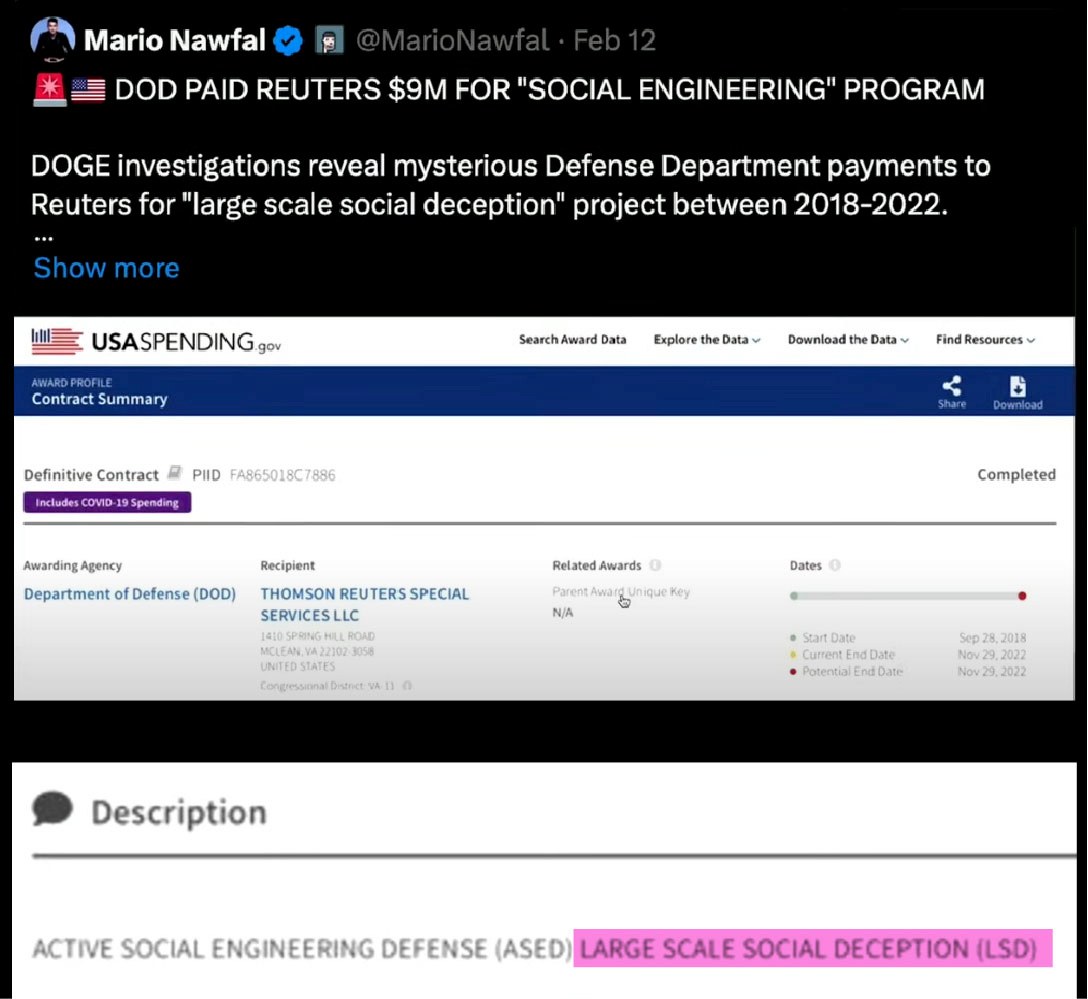This screenshot has width=1088, height=999.
Task: Open Search Award Data
Action: [x=572, y=339]
